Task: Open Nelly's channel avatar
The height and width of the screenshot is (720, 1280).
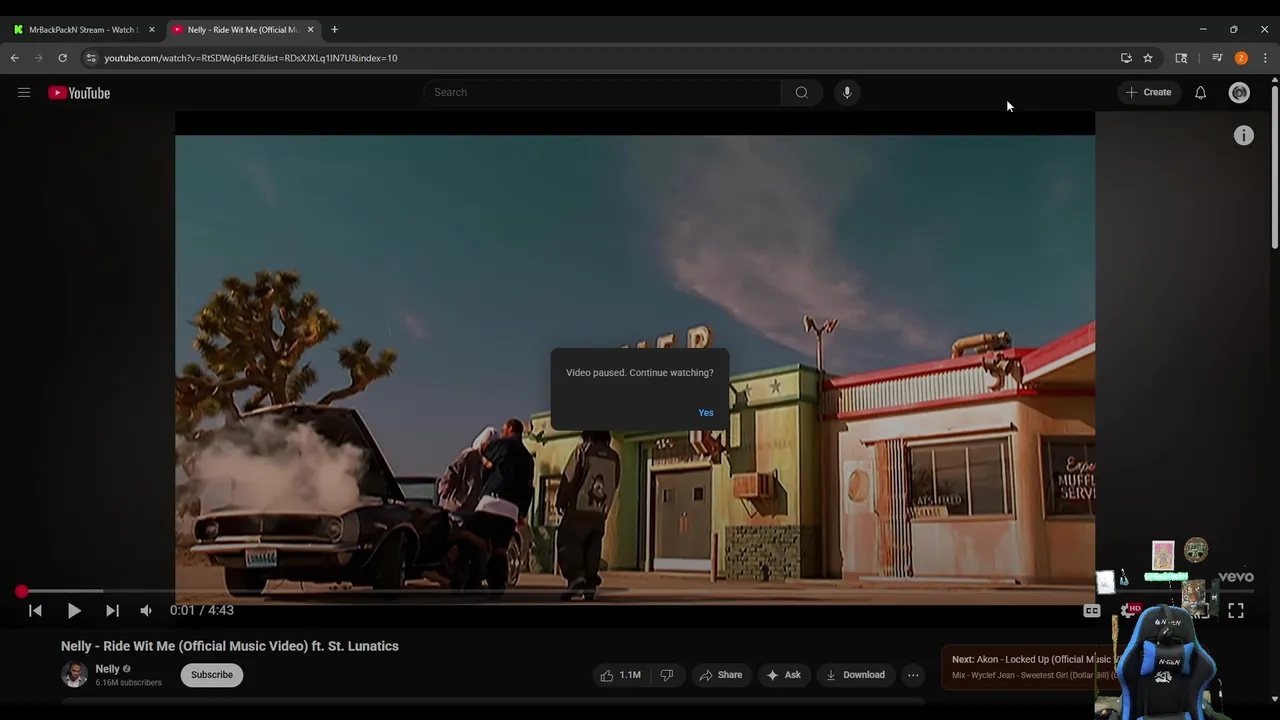Action: 74,675
